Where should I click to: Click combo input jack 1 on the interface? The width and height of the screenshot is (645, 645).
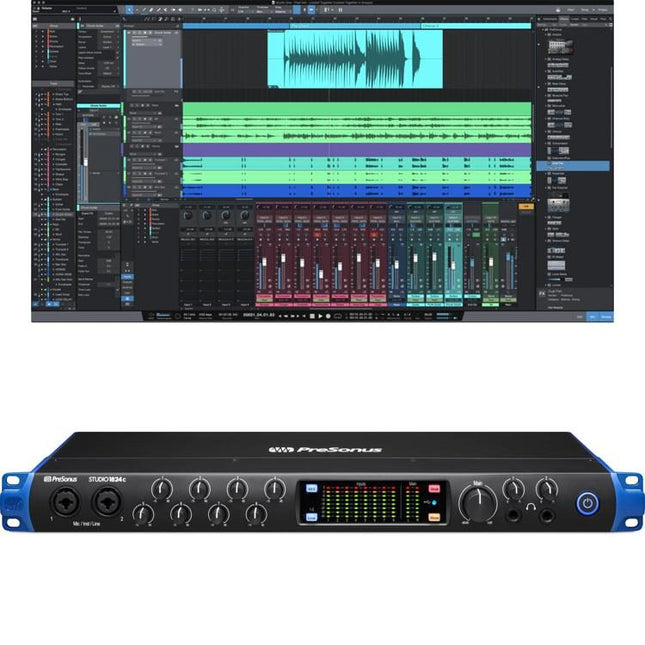(65, 501)
